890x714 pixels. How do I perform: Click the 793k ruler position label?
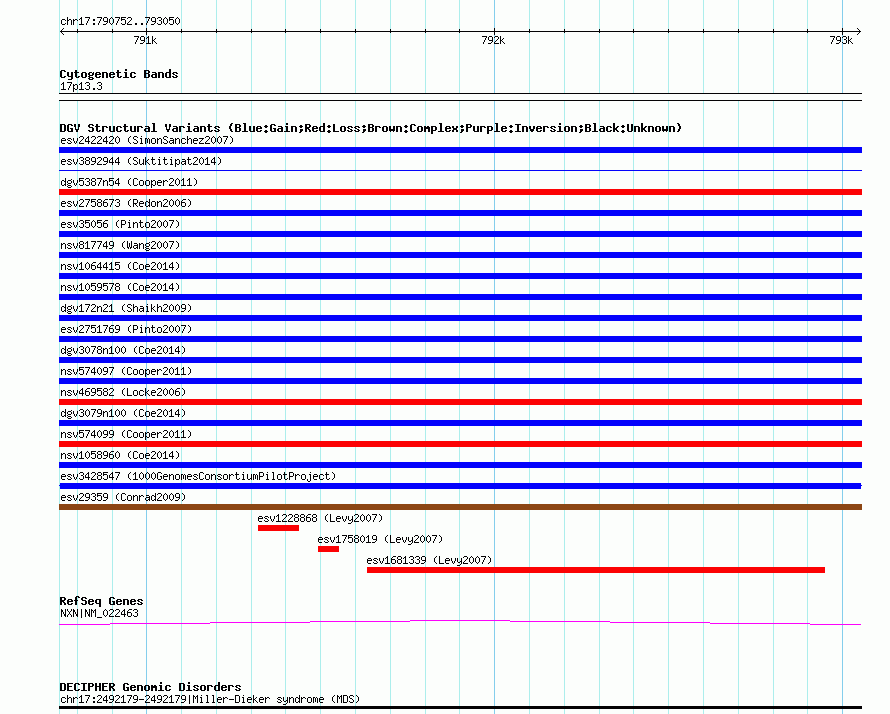(841, 41)
